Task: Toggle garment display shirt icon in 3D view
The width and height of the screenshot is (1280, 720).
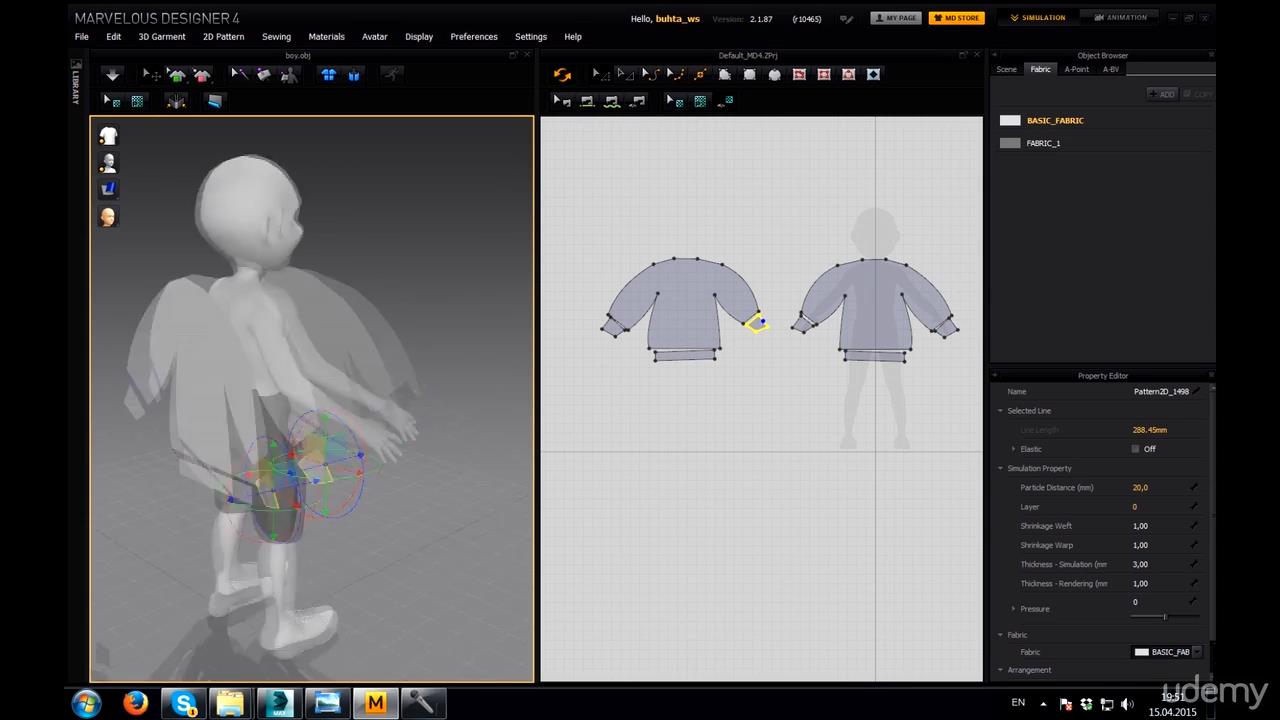Action: point(108,136)
